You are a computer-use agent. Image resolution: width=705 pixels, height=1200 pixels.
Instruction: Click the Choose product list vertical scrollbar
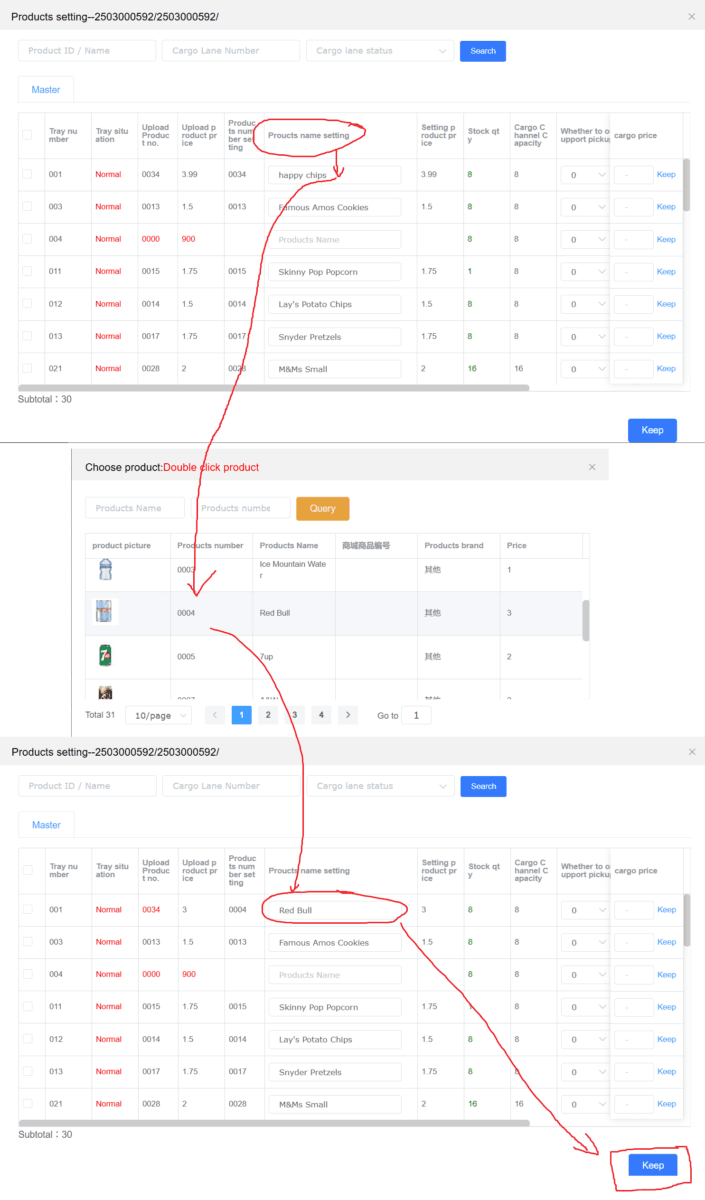[586, 620]
